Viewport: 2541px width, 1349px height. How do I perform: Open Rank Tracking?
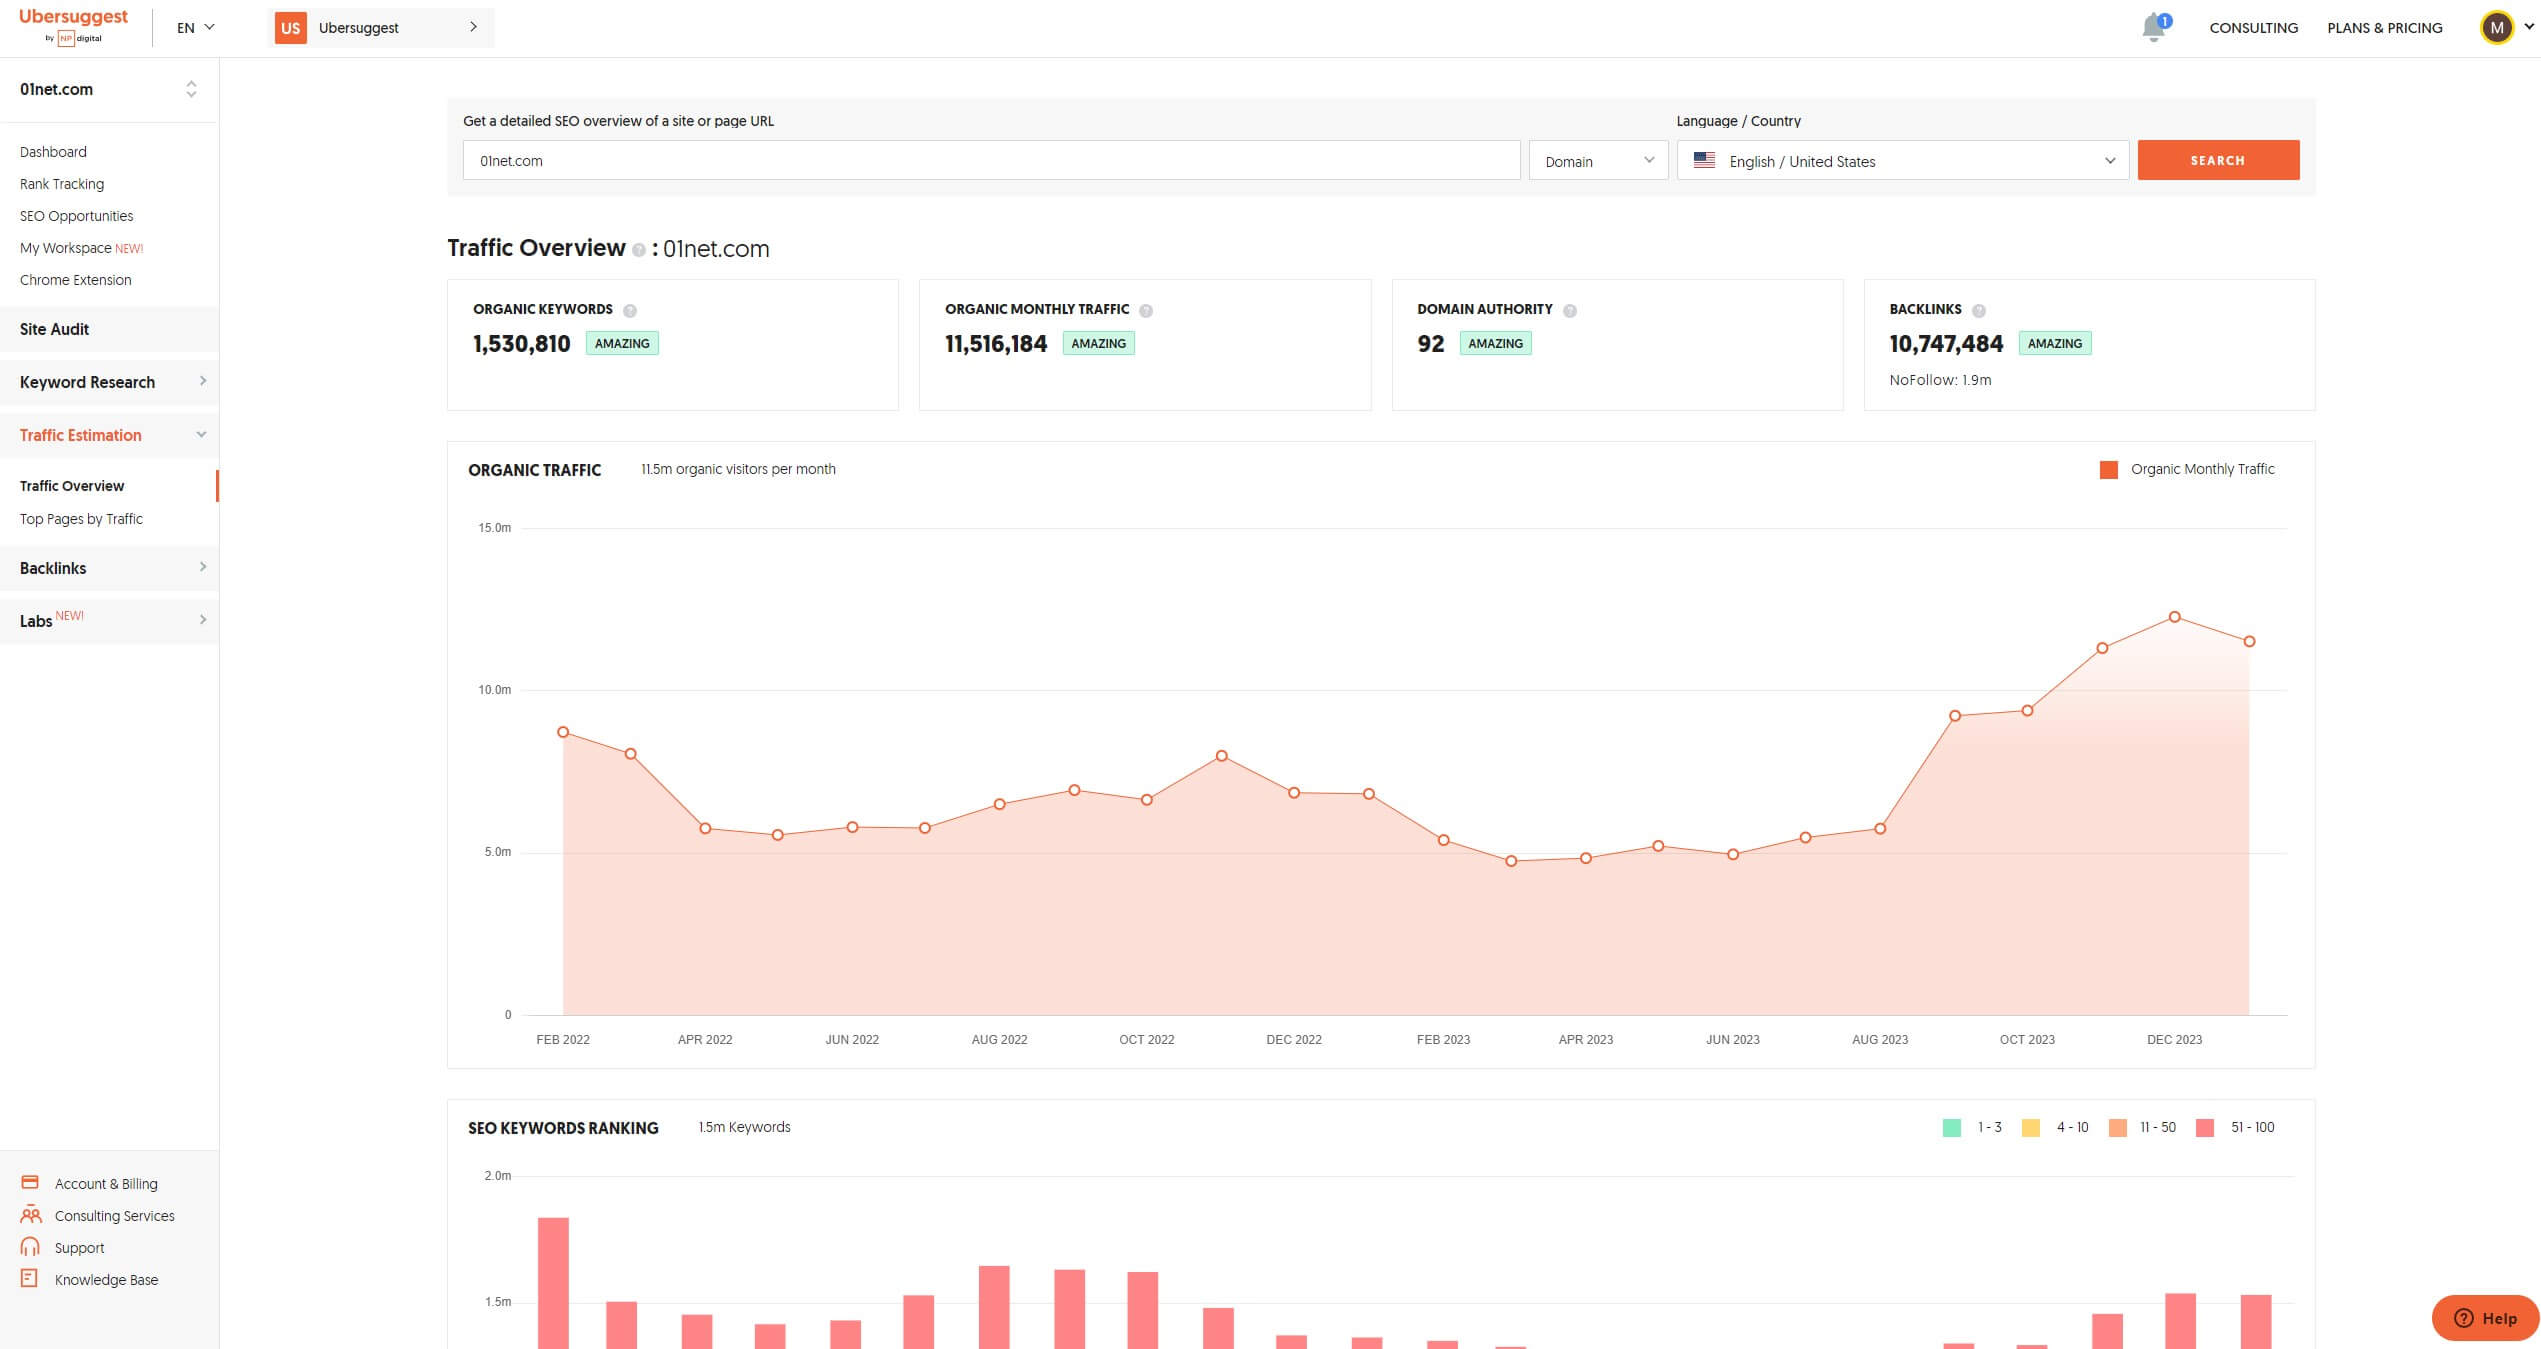point(62,184)
